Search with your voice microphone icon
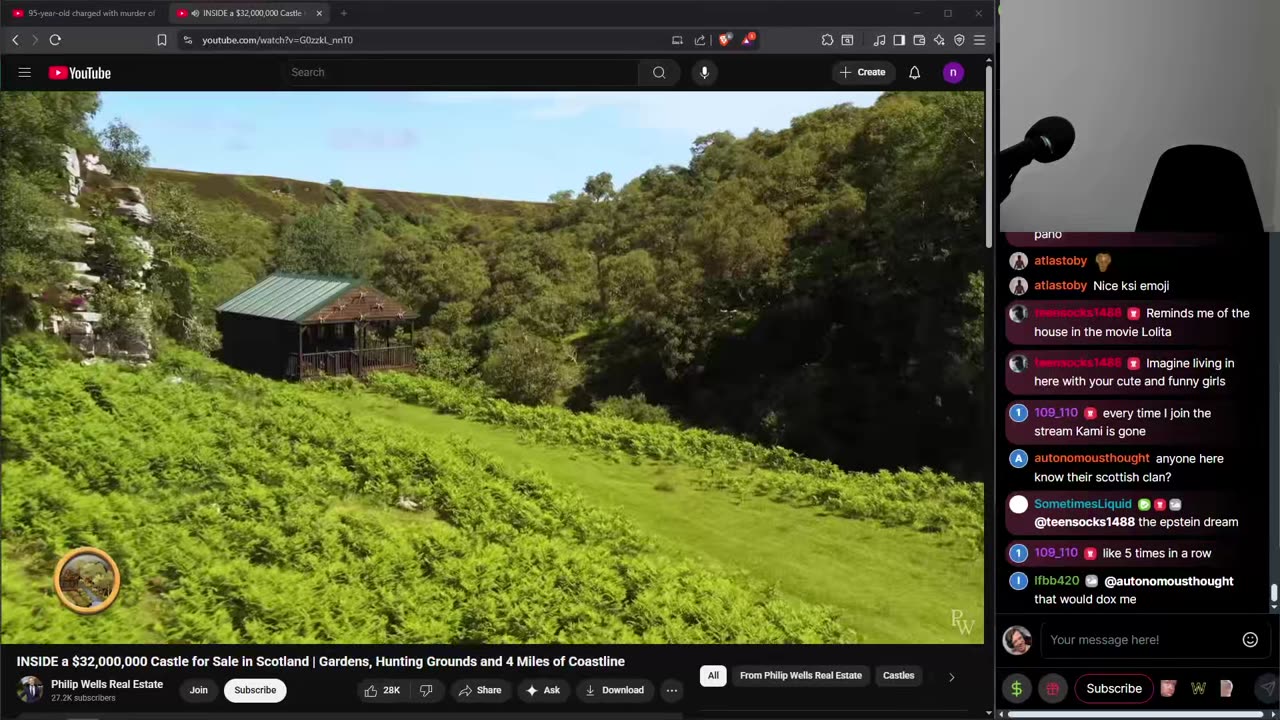 (704, 72)
